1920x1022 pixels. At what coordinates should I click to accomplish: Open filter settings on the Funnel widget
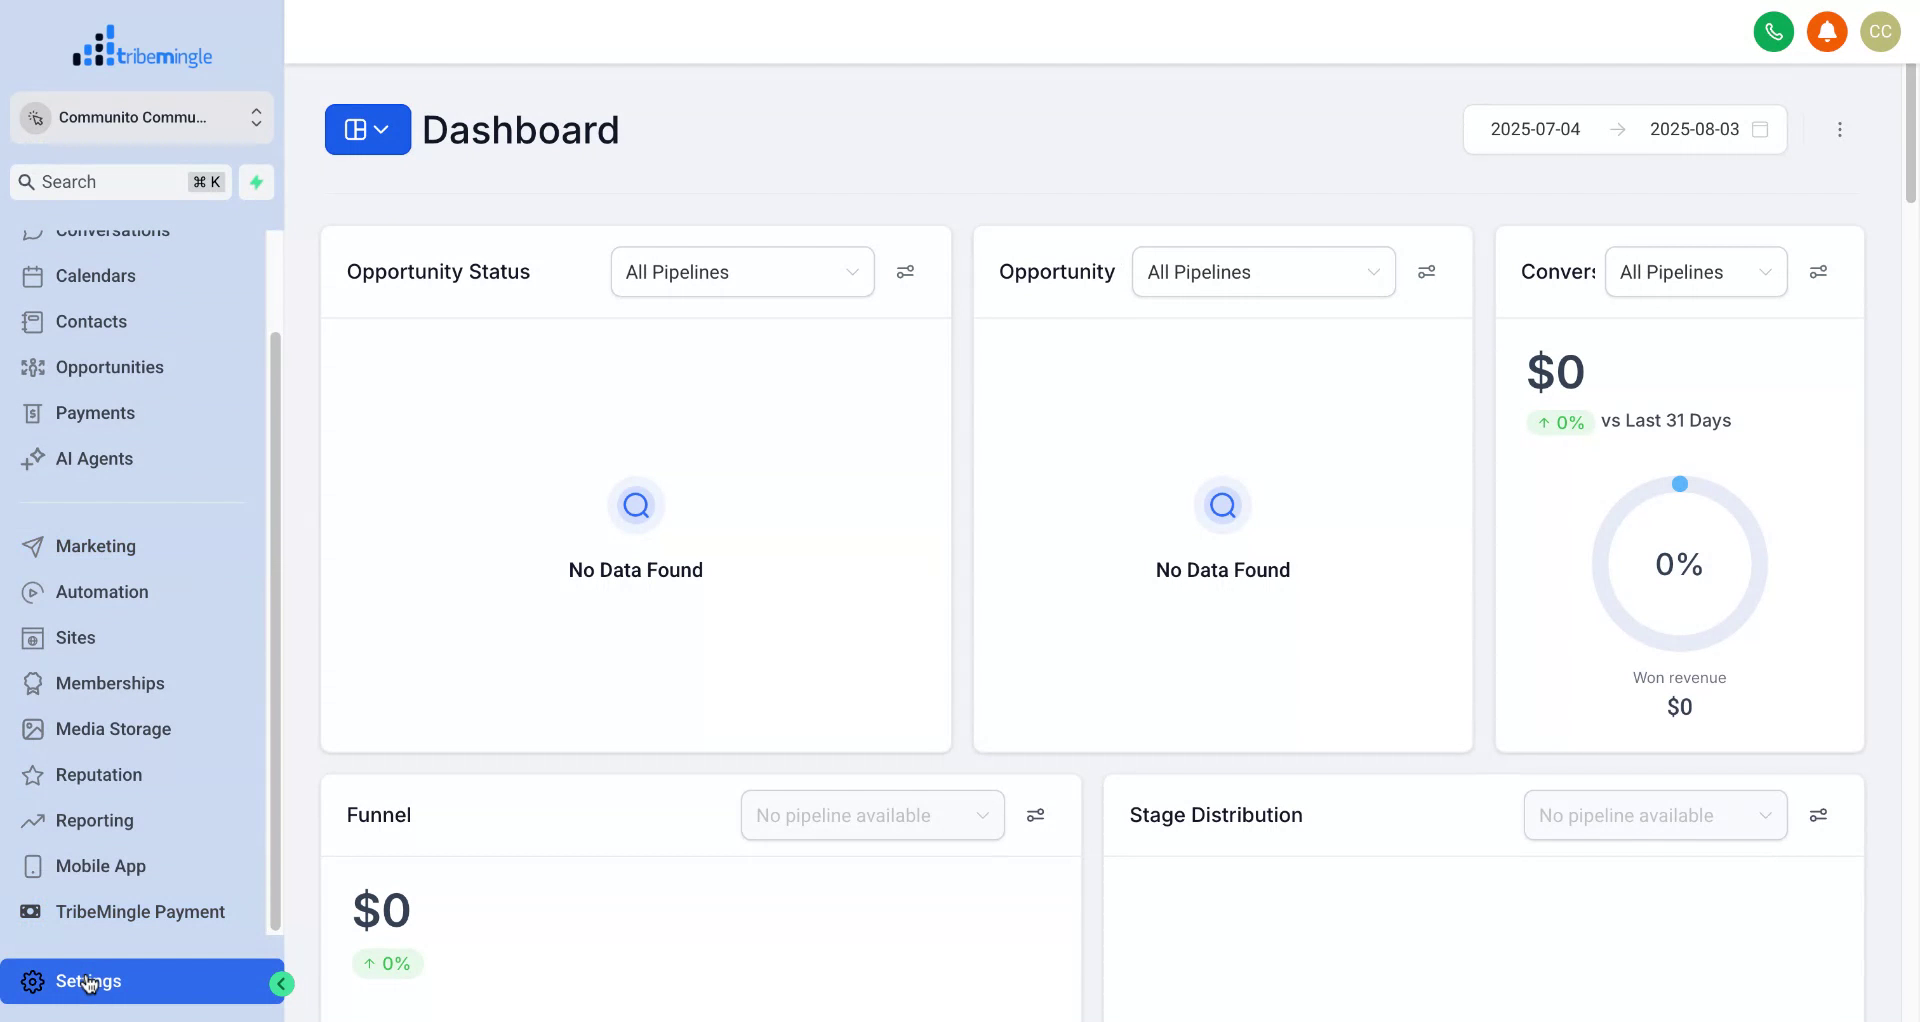(1036, 815)
